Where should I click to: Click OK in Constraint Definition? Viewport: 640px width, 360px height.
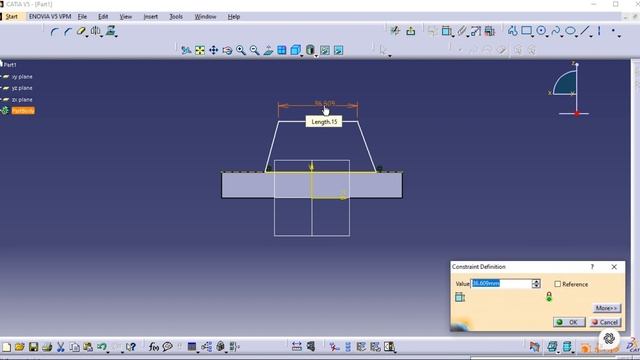click(x=569, y=322)
